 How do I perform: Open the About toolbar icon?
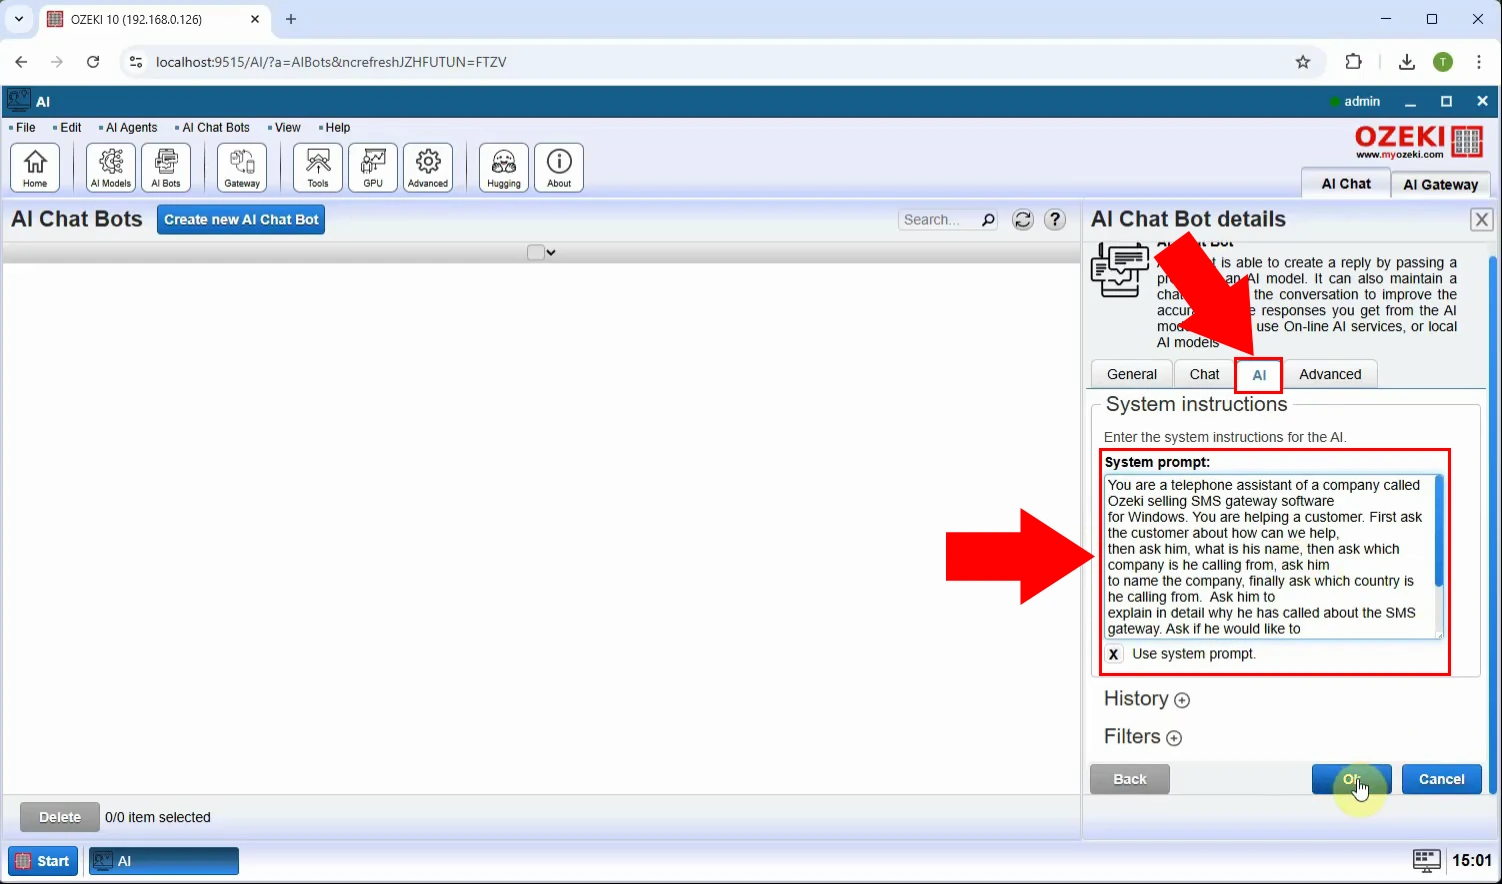[x=559, y=167]
